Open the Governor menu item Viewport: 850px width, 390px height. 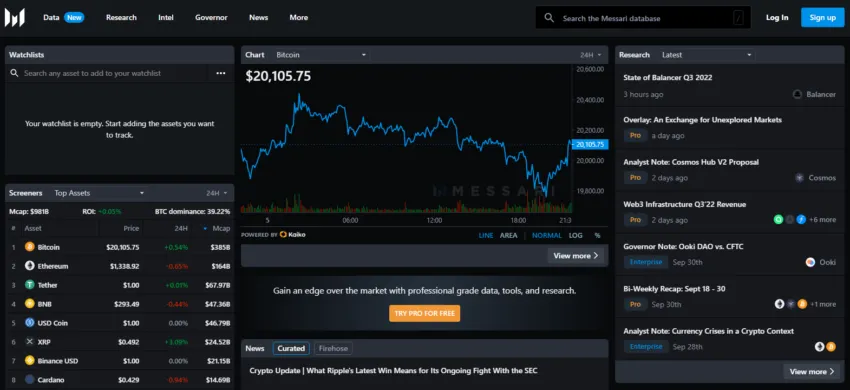[x=211, y=17]
